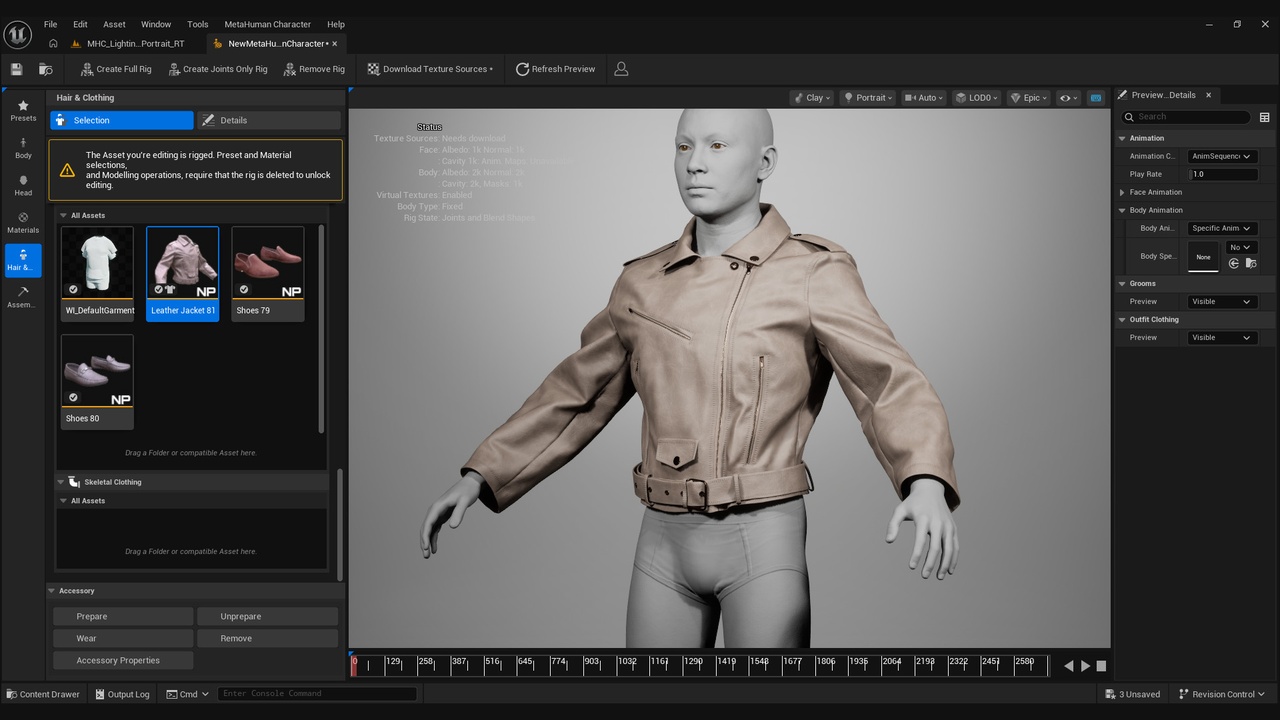The image size is (1280, 720).
Task: Click the play forward timeline button
Action: [x=1085, y=666]
